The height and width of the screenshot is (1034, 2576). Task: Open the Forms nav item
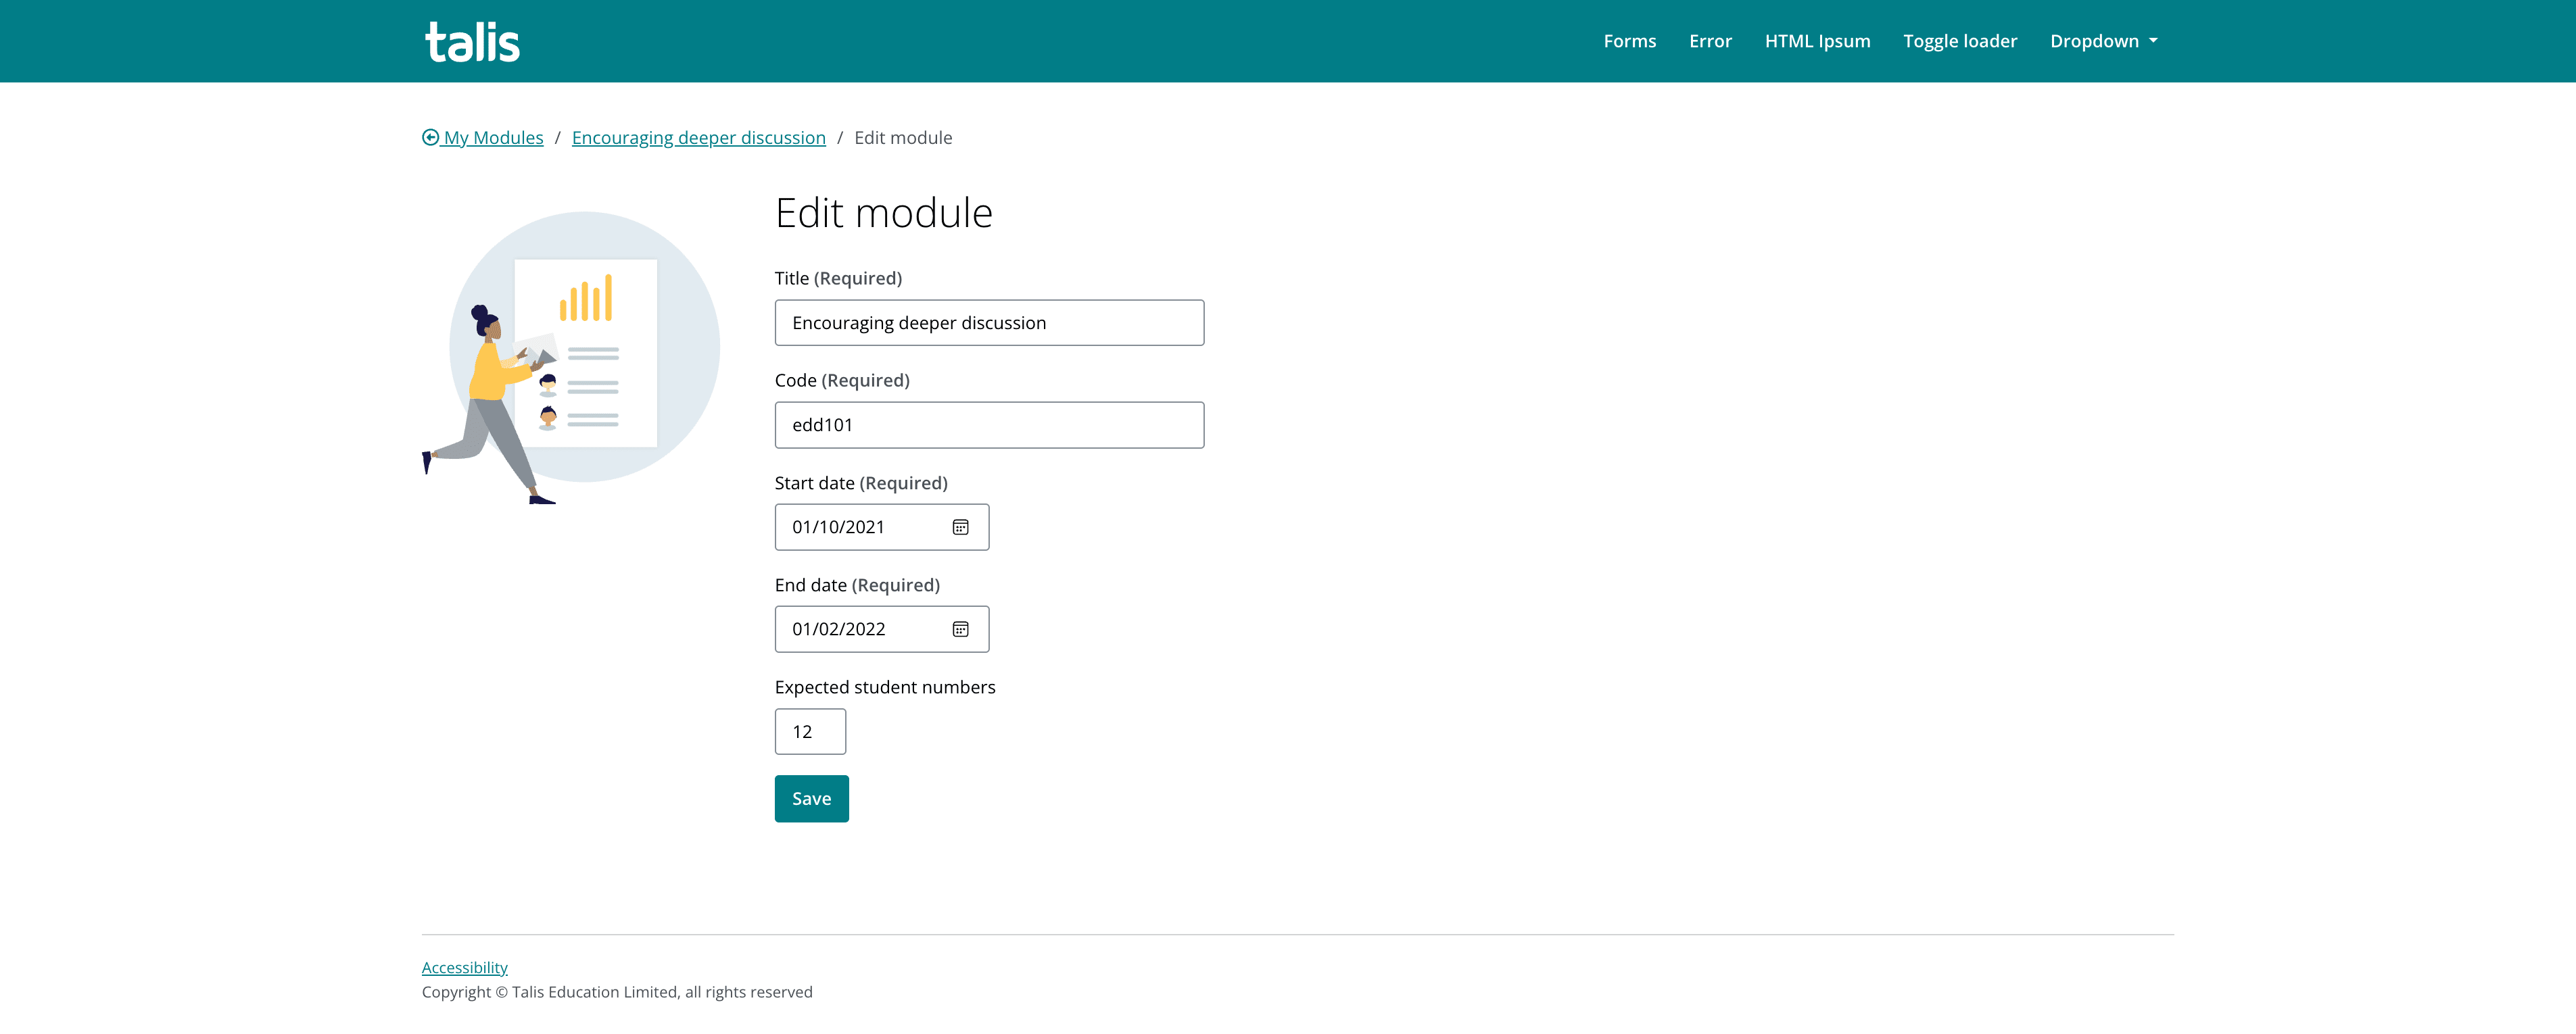pyautogui.click(x=1629, y=41)
